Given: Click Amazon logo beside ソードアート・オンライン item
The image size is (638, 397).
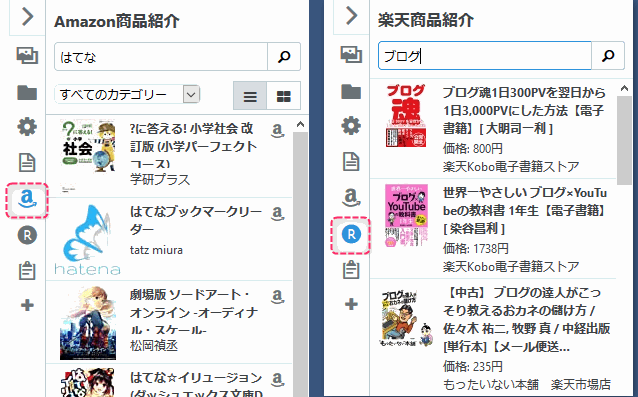Looking at the screenshot, I should pyautogui.click(x=277, y=297).
